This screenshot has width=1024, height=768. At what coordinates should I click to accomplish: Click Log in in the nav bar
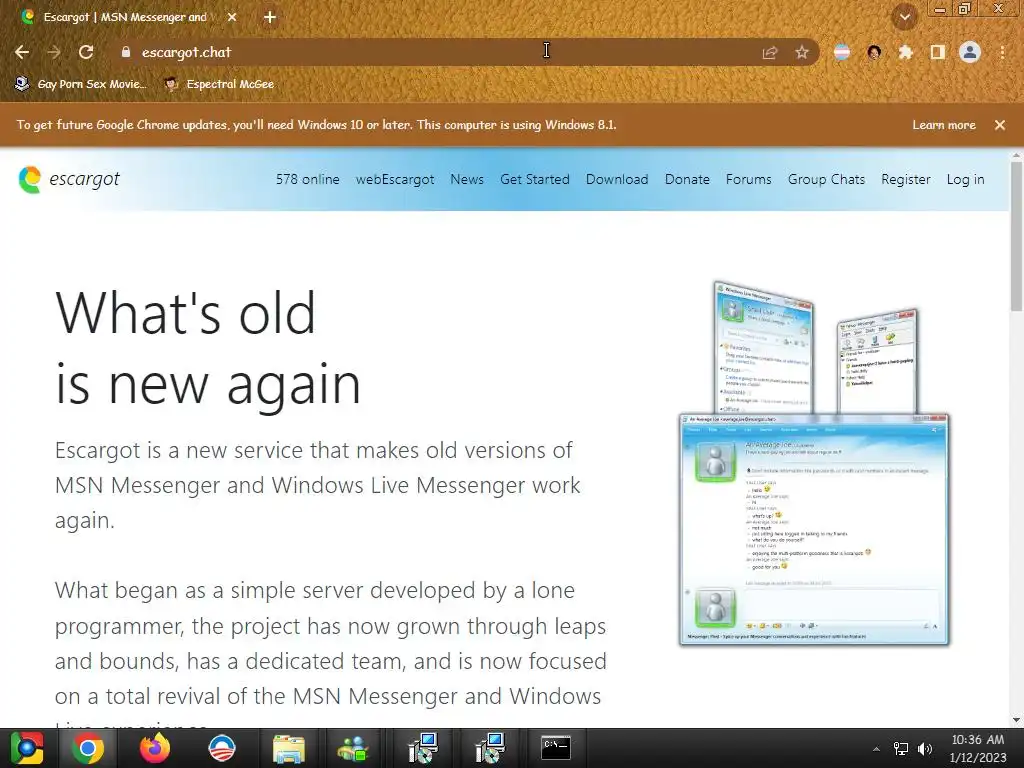pyautogui.click(x=965, y=180)
